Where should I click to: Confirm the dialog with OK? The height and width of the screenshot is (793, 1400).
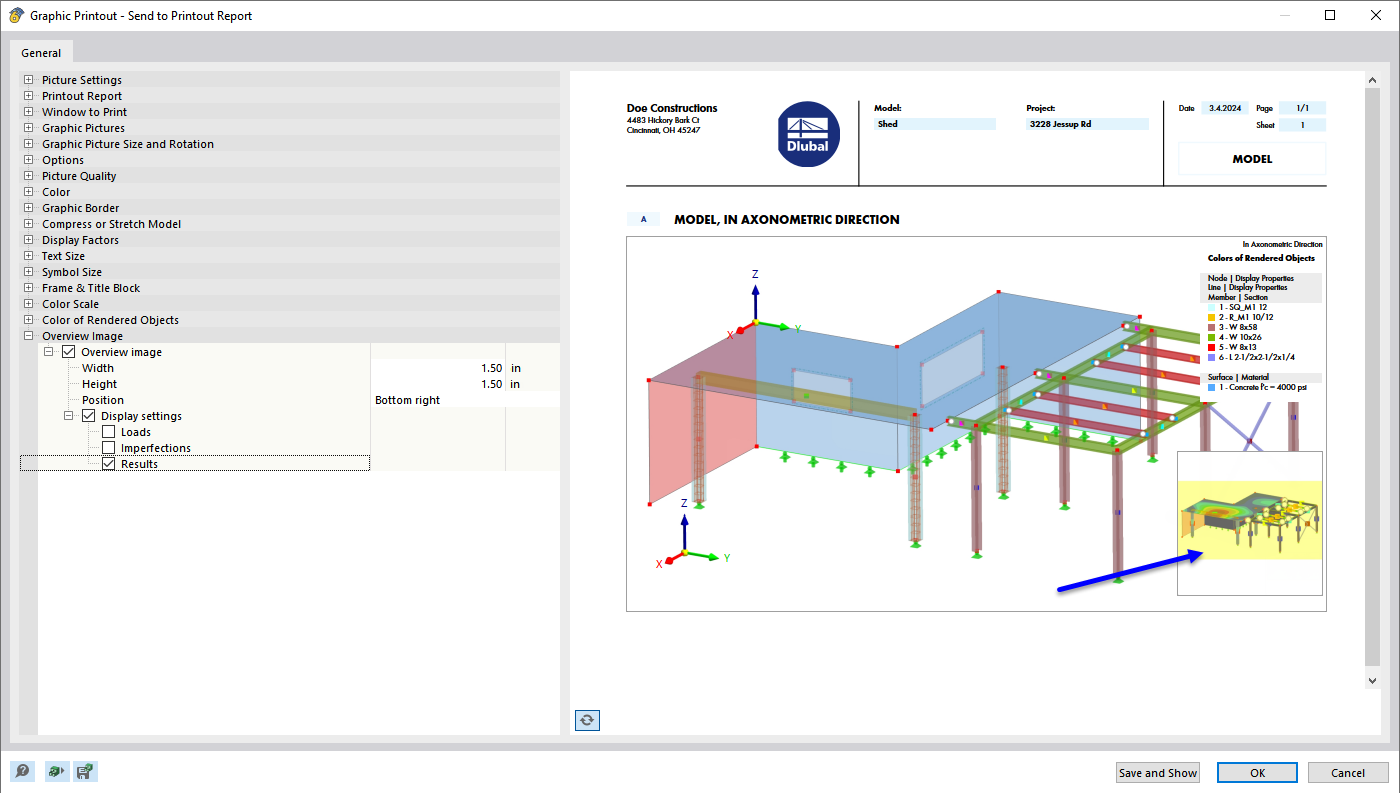pyautogui.click(x=1257, y=772)
